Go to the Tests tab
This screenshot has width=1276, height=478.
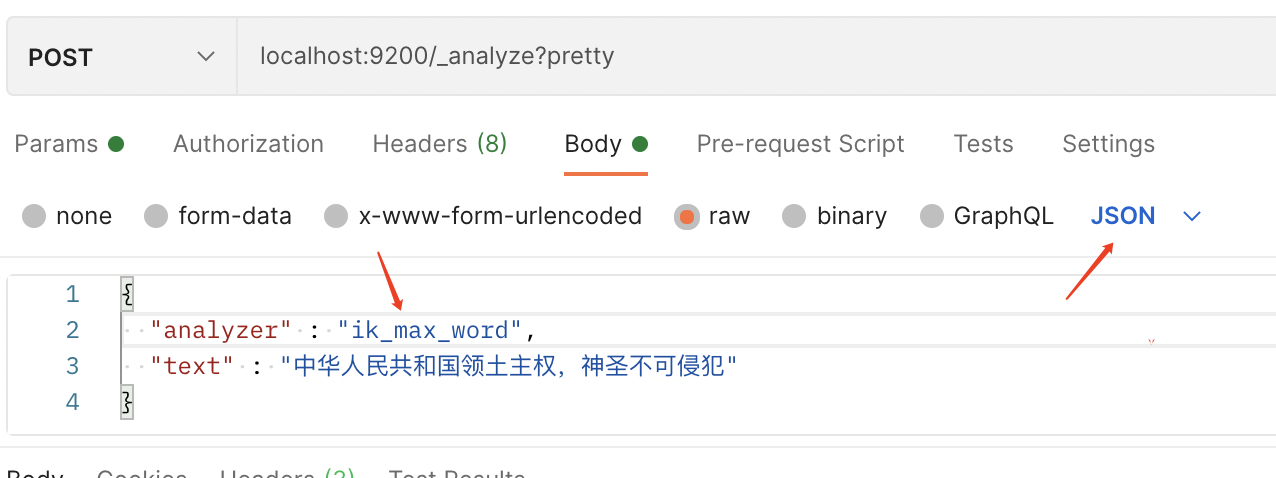983,144
